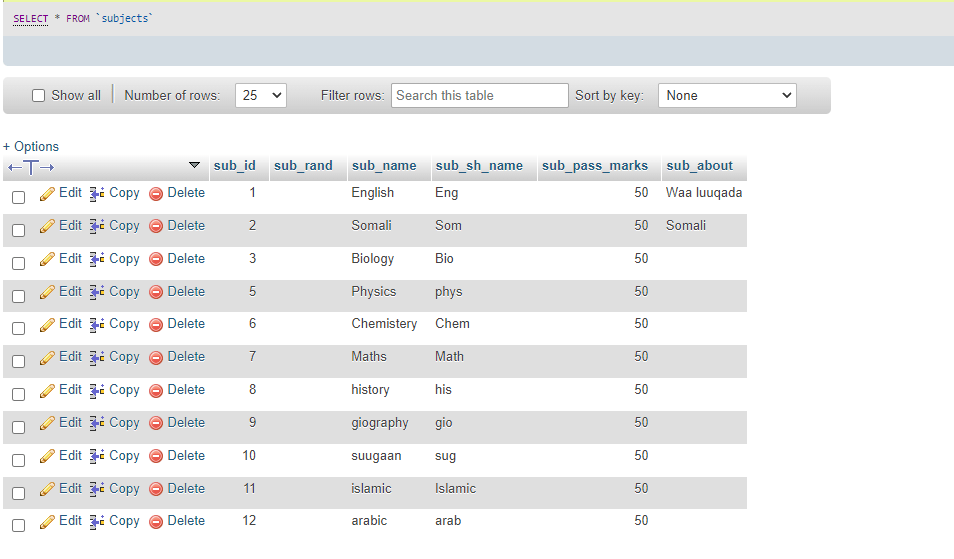
Task: Tick the checkbox for the Maths row
Action: click(19, 361)
